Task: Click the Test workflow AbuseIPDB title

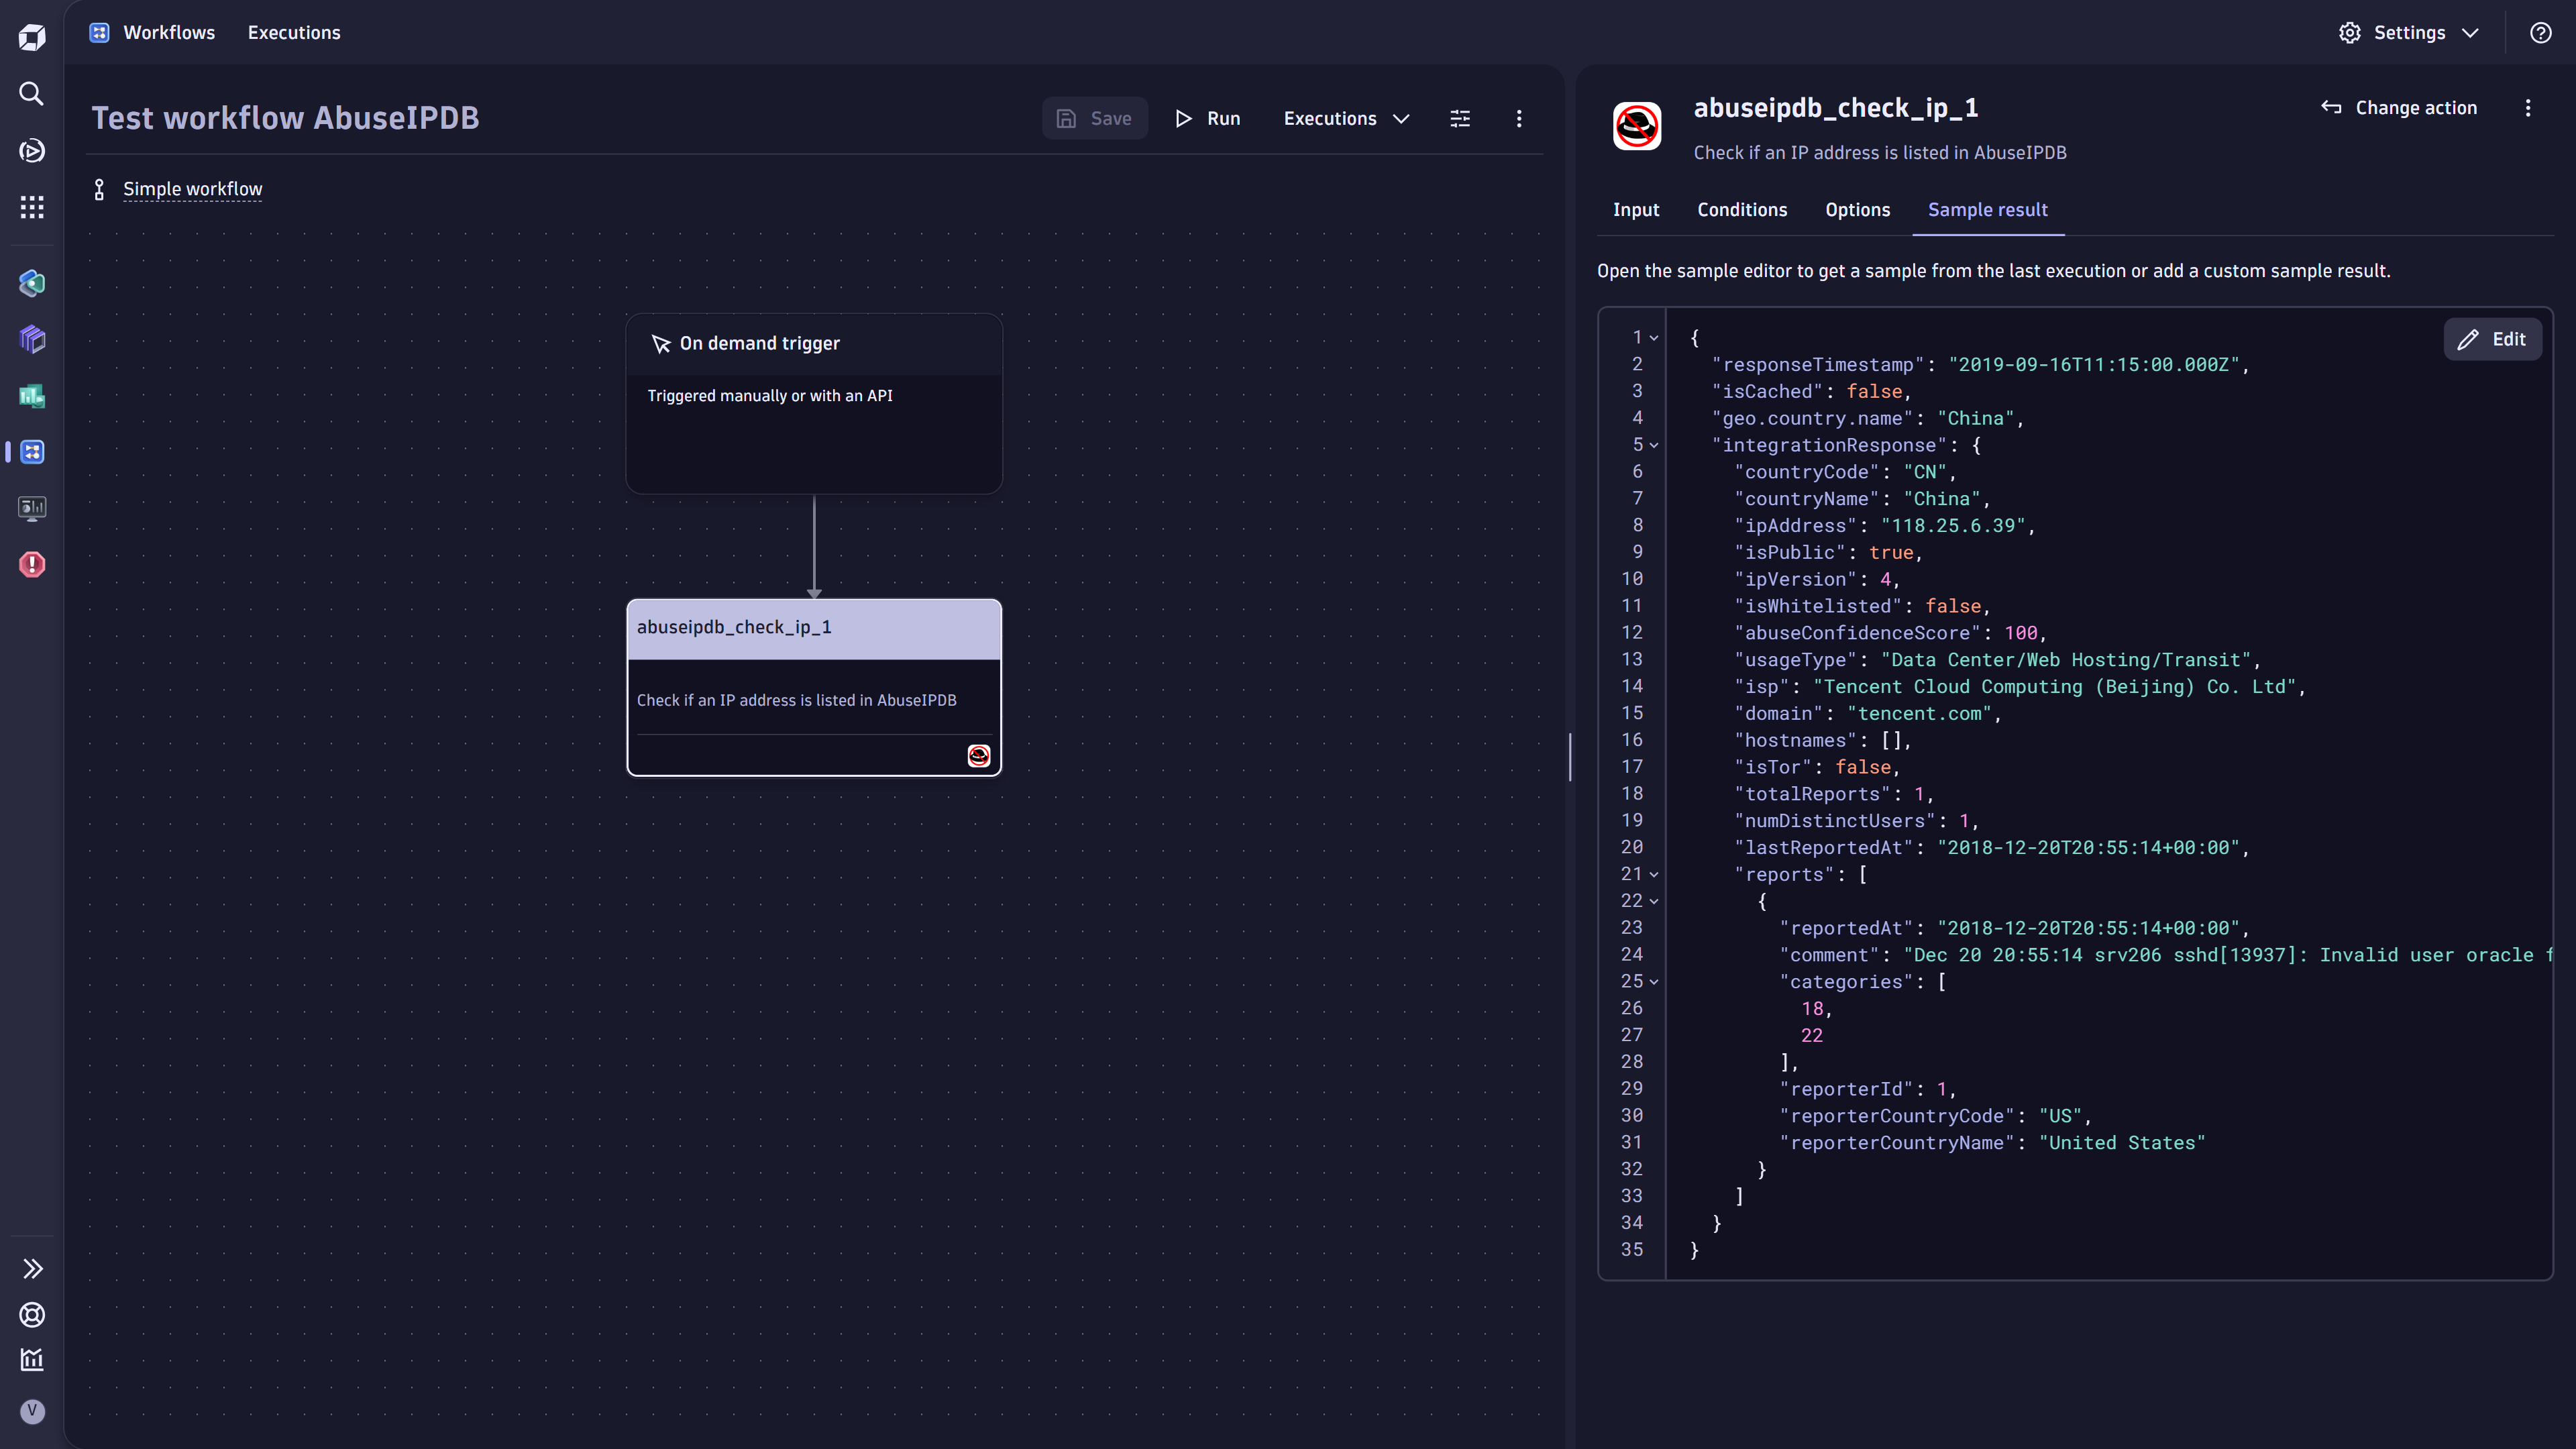Action: [x=285, y=118]
